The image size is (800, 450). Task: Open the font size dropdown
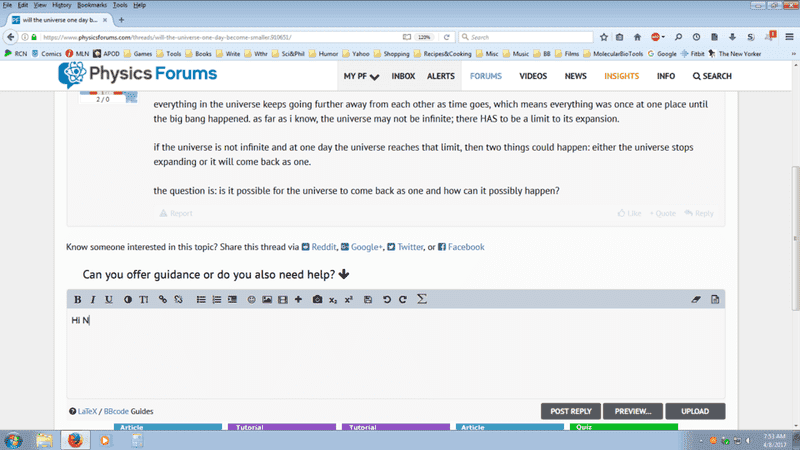(144, 300)
